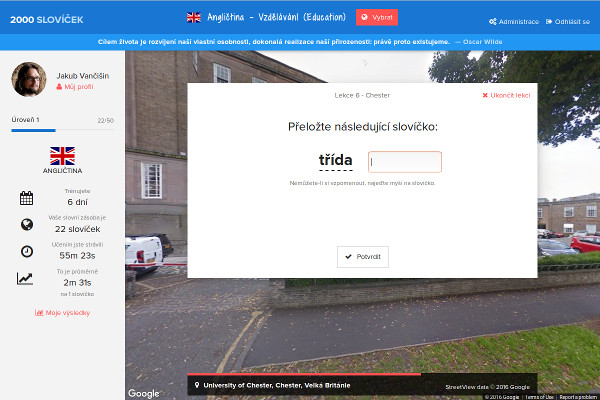The image size is (600, 400).
Task: Confirm answer with Potvrdit button
Action: click(x=363, y=257)
